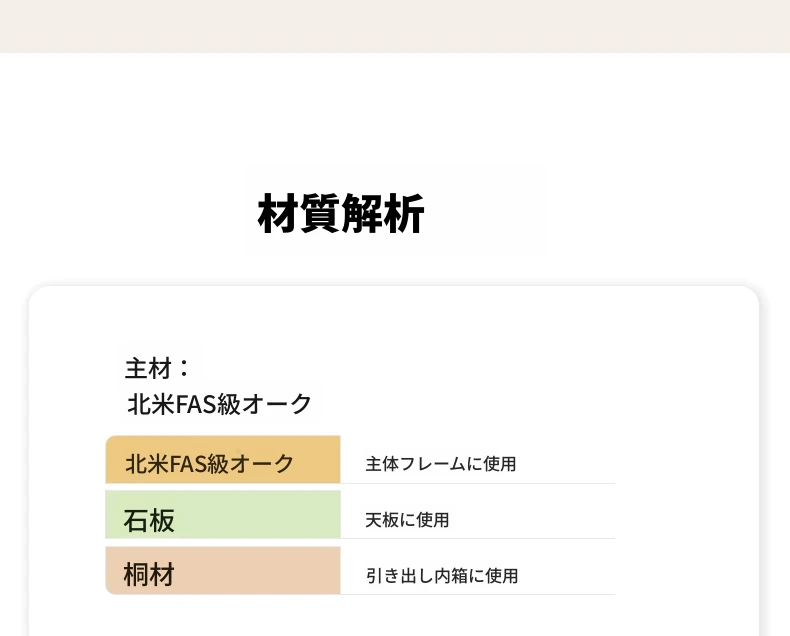Click the word 引き出し in third row
Image resolution: width=790 pixels, height=636 pixels.
click(400, 576)
